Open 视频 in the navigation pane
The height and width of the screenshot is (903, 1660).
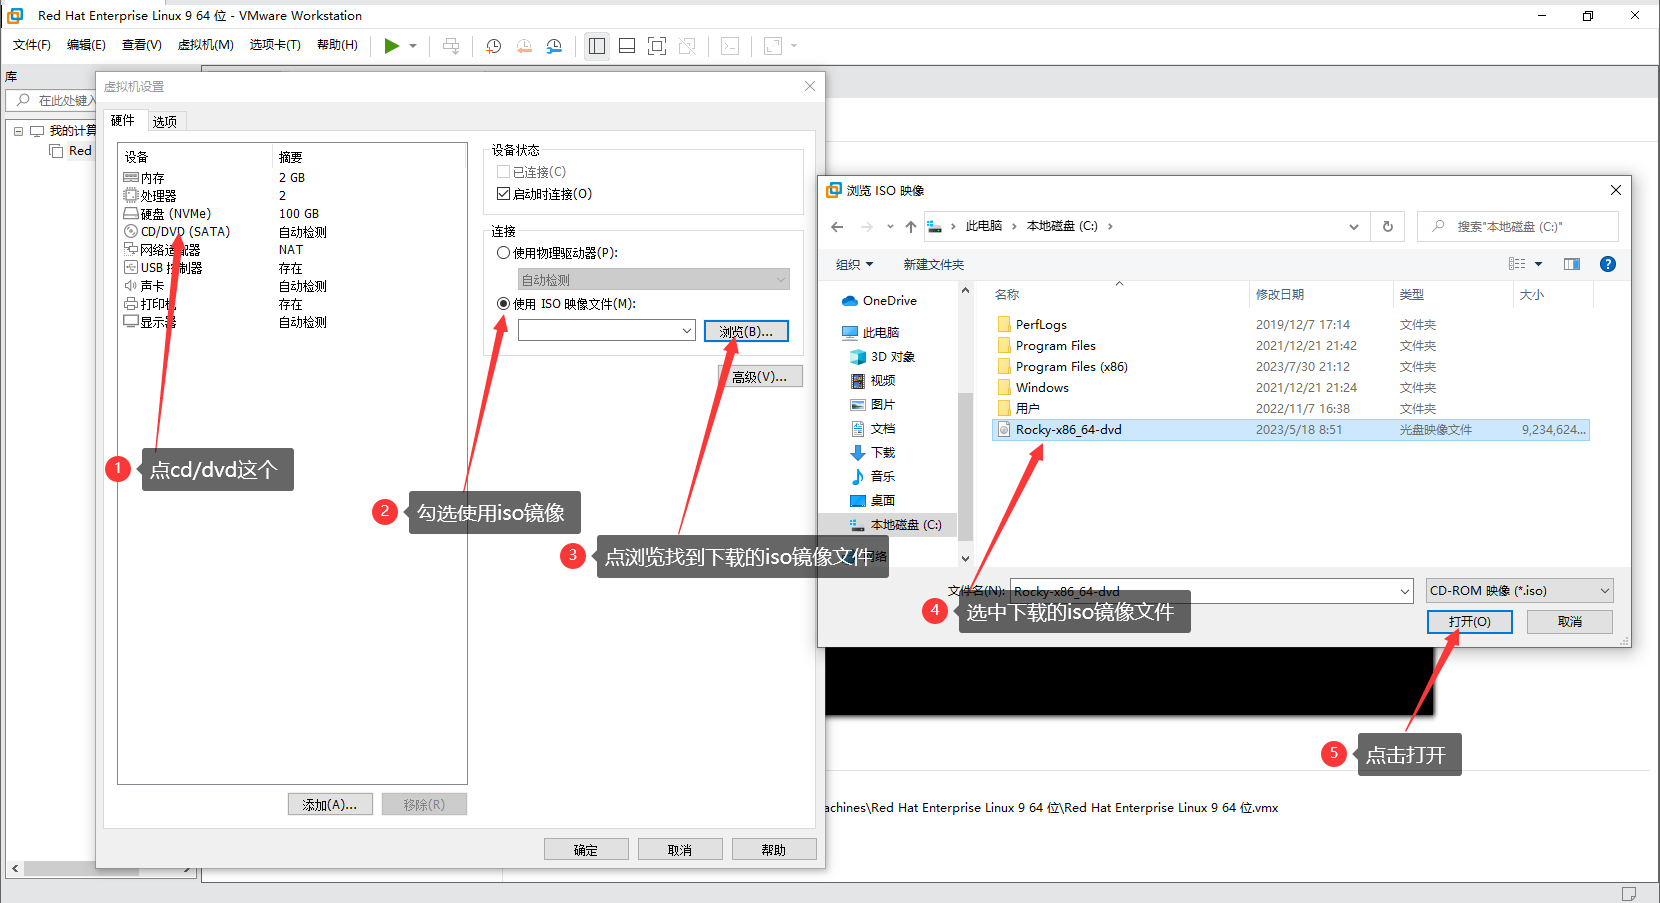(x=873, y=381)
